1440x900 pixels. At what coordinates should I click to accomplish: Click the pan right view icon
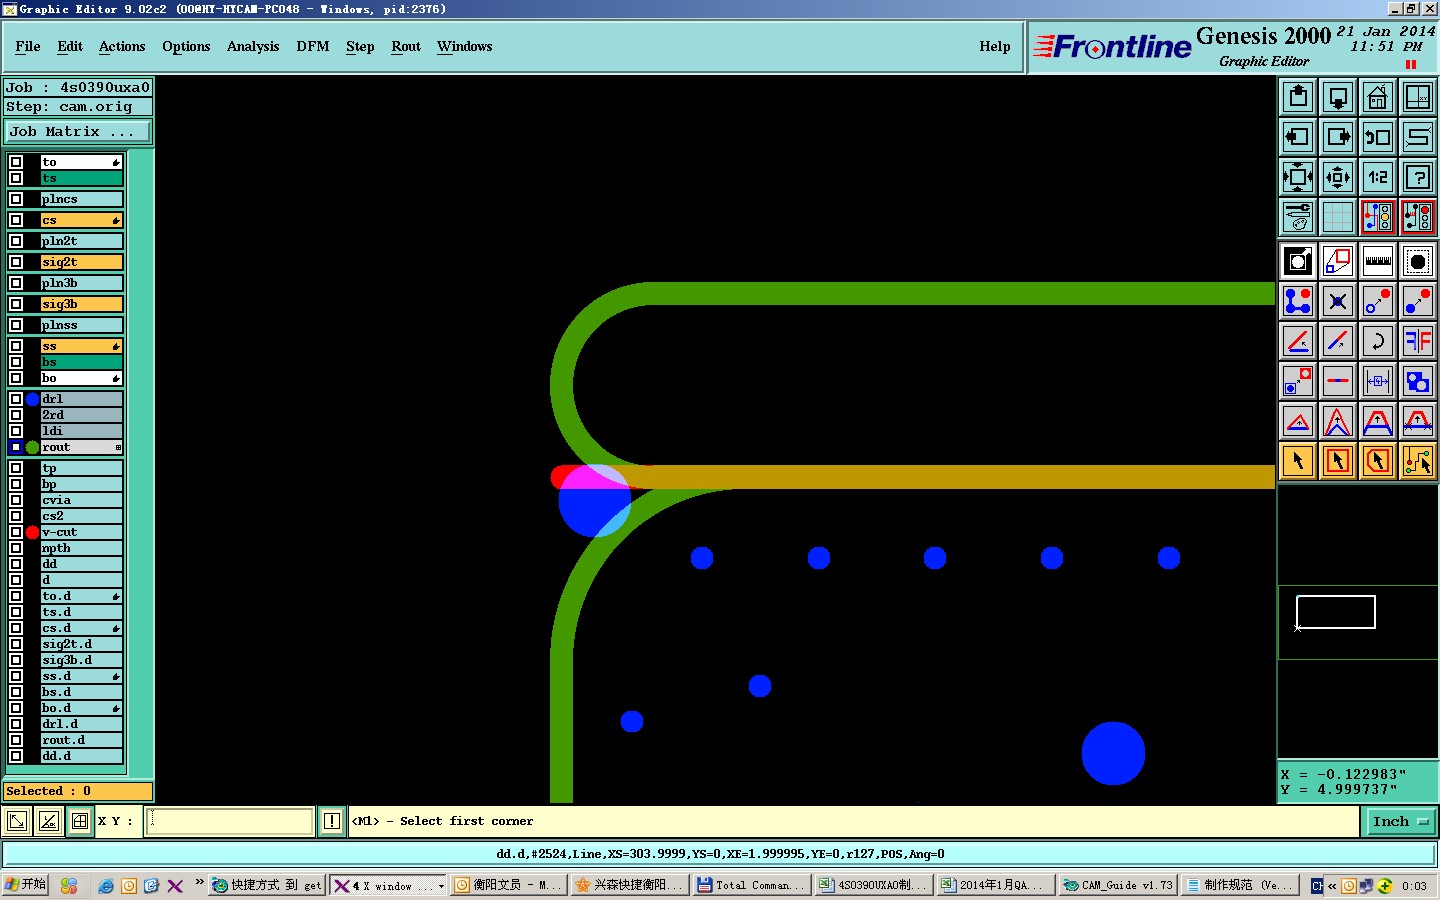point(1338,137)
